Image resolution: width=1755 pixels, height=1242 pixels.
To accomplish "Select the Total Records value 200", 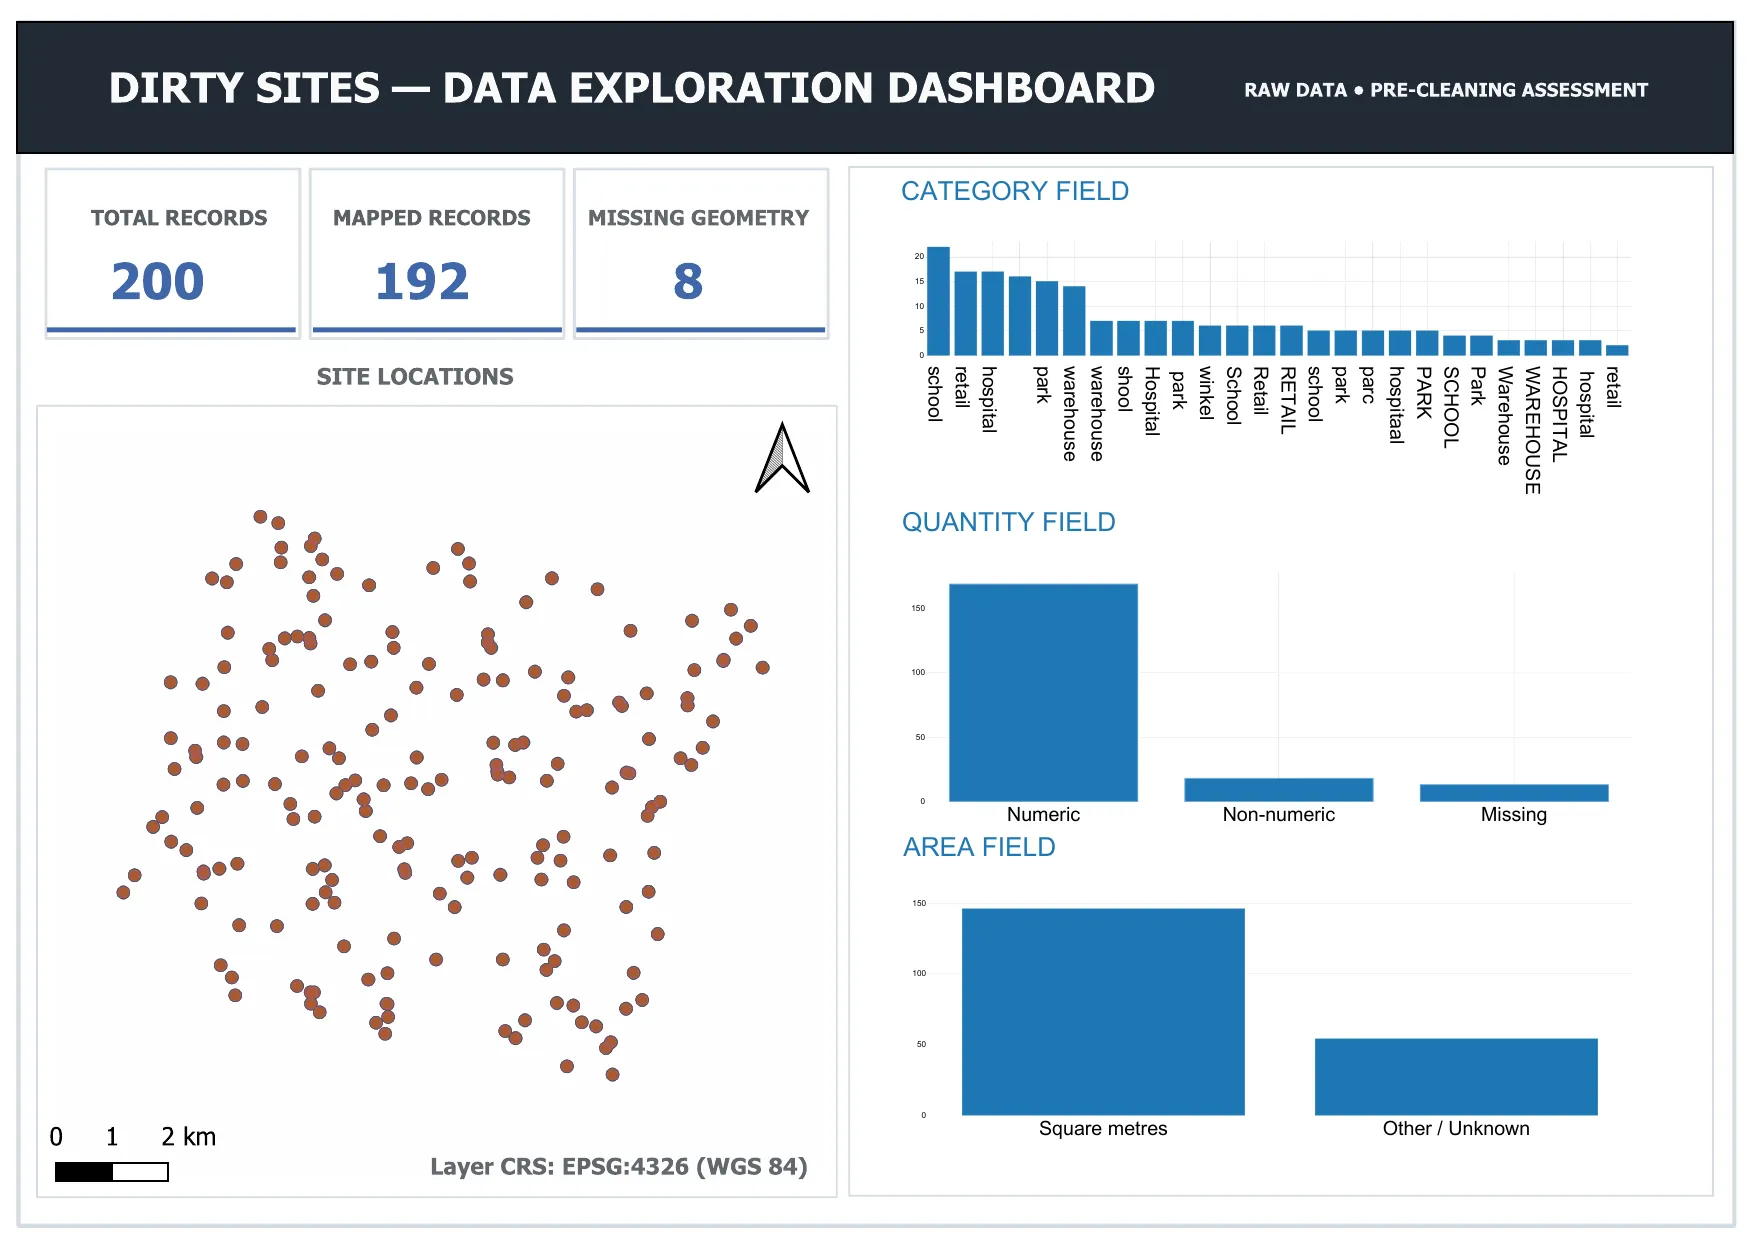I will tap(158, 281).
